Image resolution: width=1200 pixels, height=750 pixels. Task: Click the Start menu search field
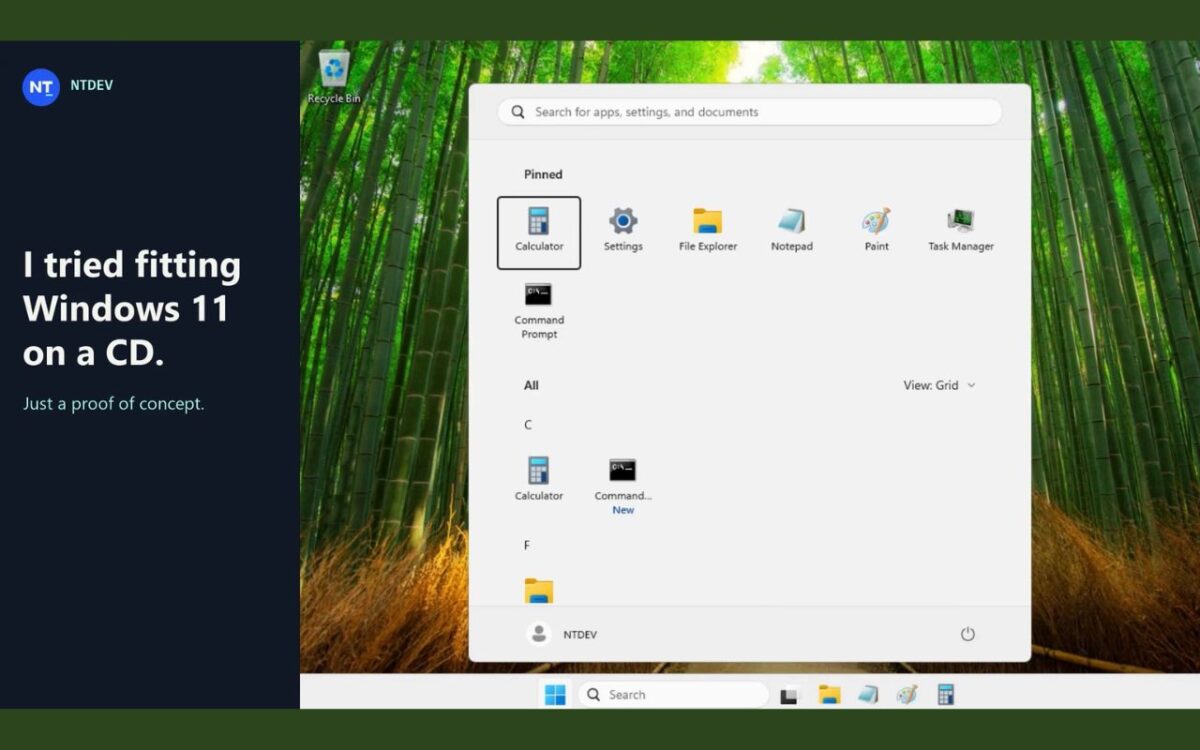tap(750, 112)
